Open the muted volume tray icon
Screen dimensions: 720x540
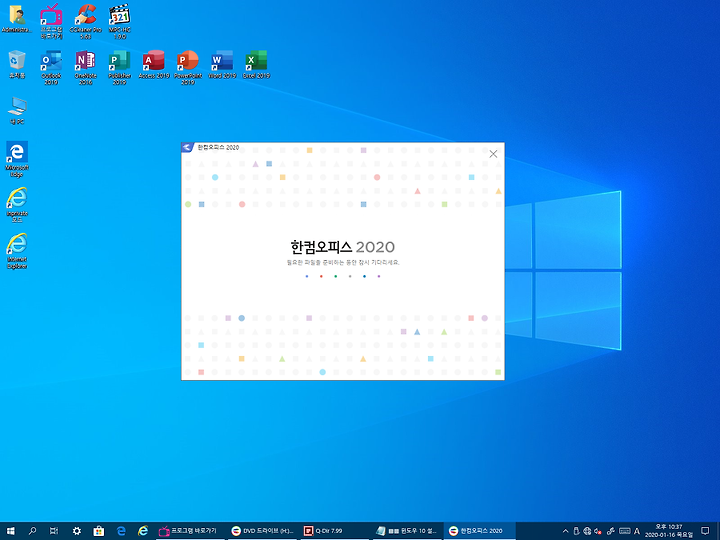point(598,531)
